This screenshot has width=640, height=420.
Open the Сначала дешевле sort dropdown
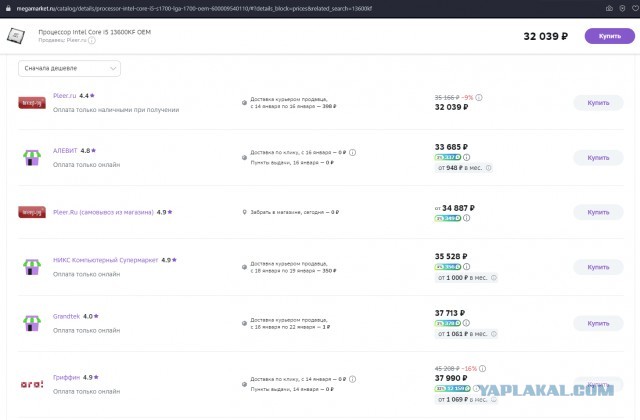click(69, 68)
